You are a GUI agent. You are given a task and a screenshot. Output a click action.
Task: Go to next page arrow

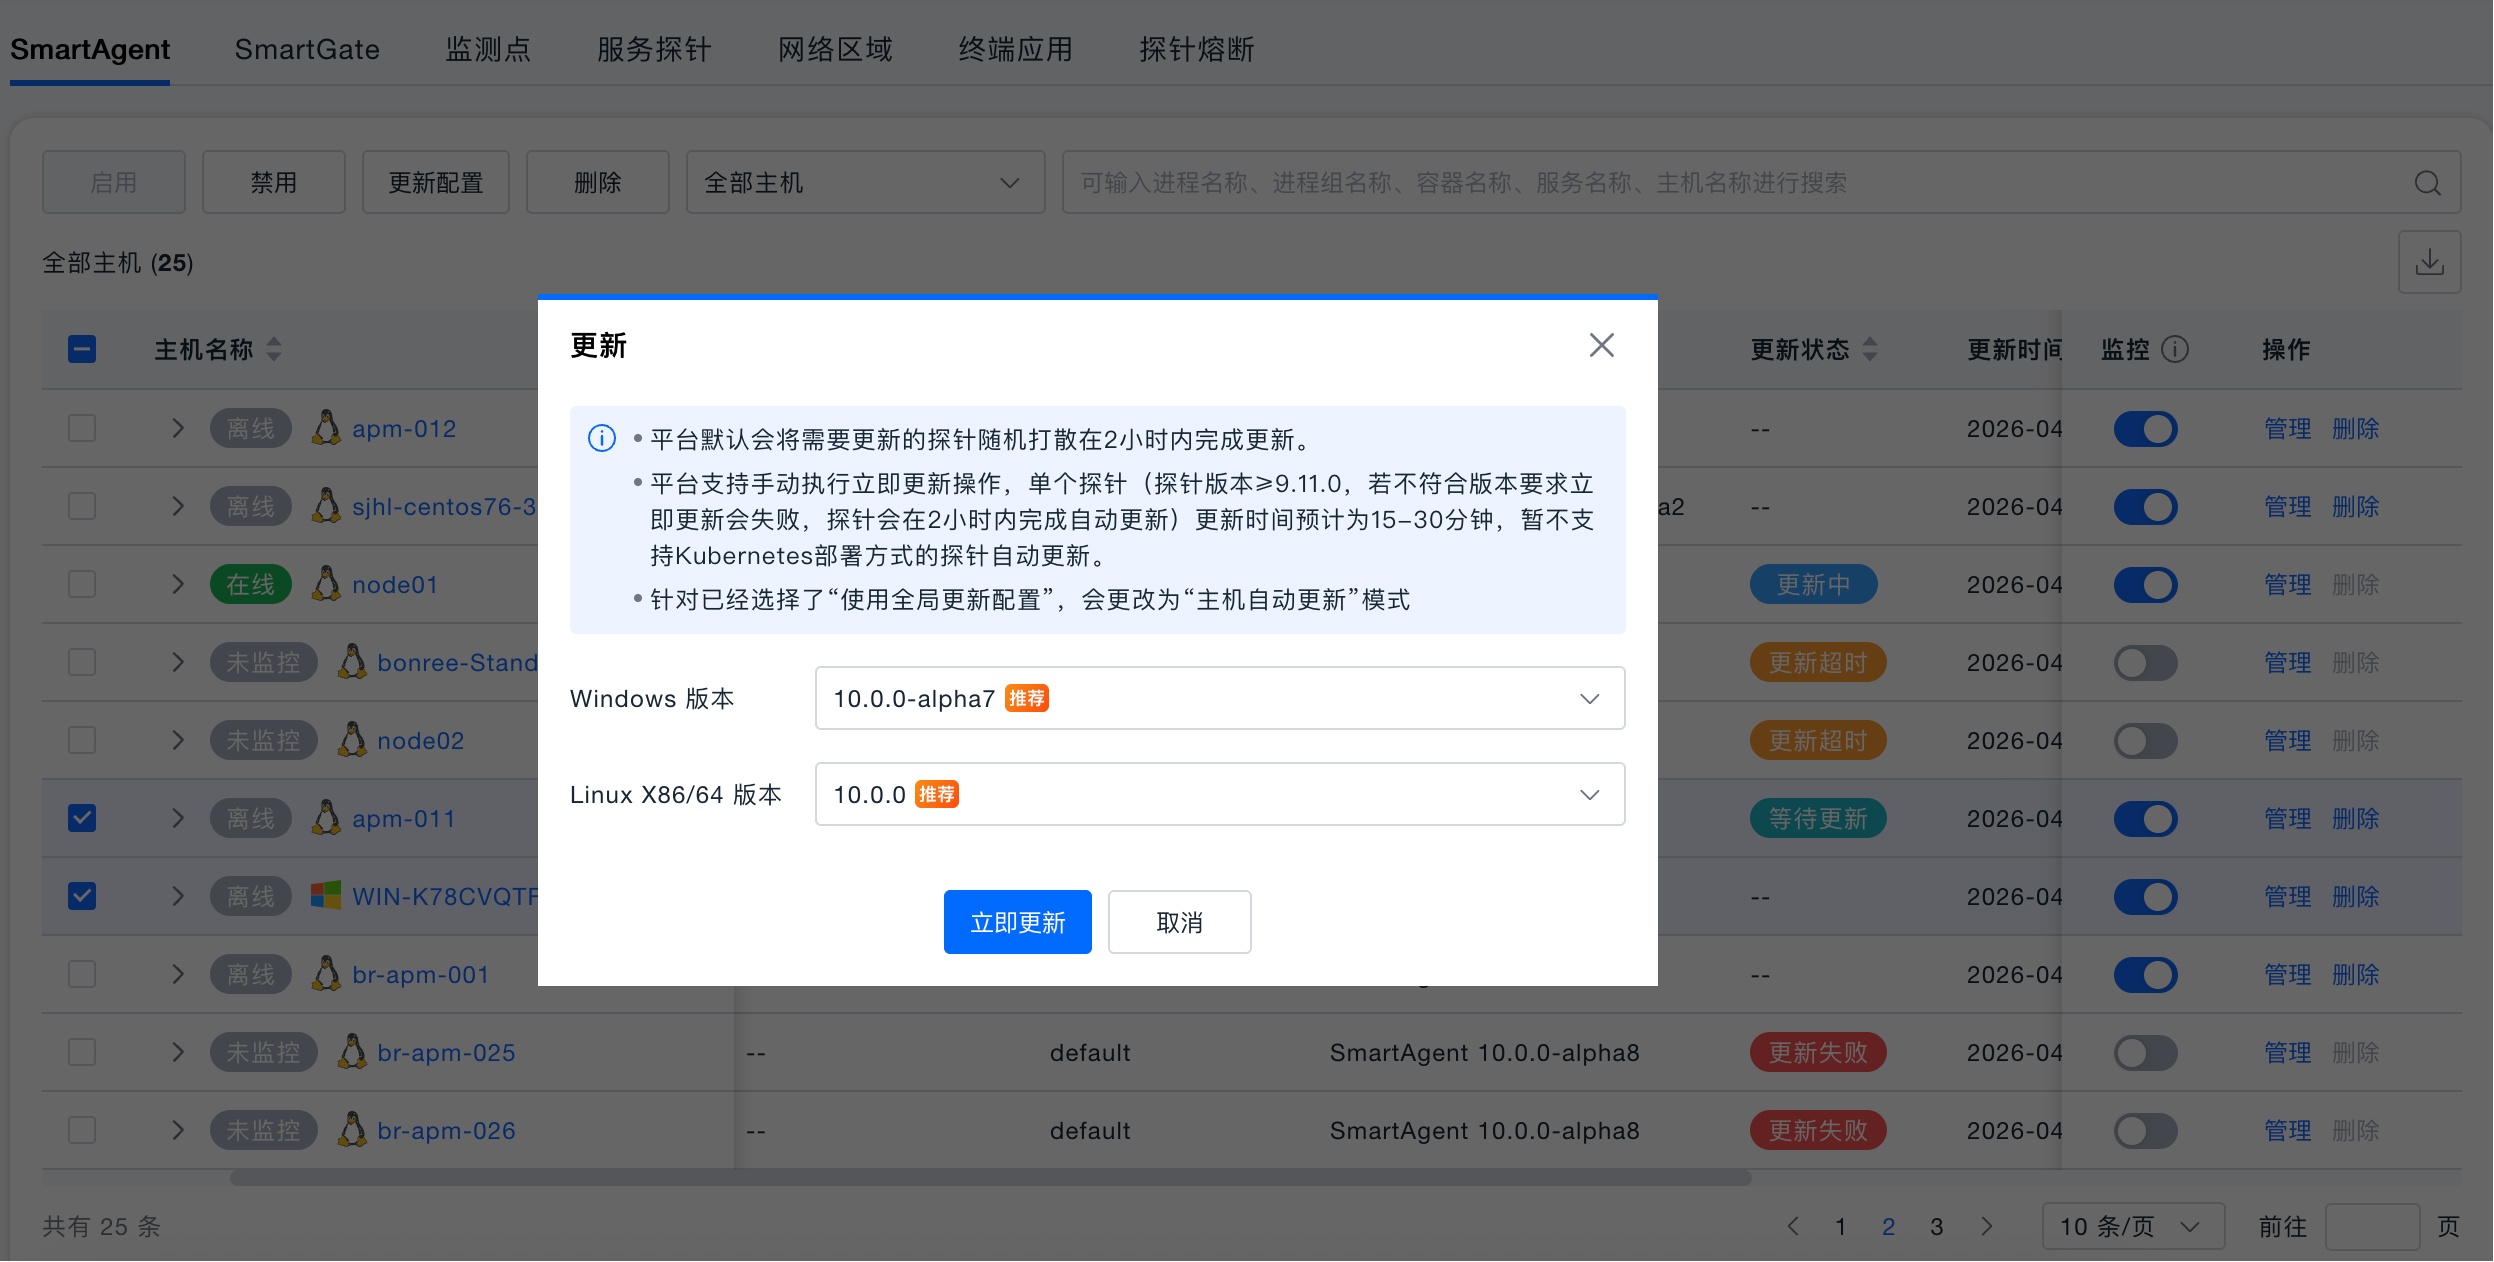(x=1986, y=1226)
